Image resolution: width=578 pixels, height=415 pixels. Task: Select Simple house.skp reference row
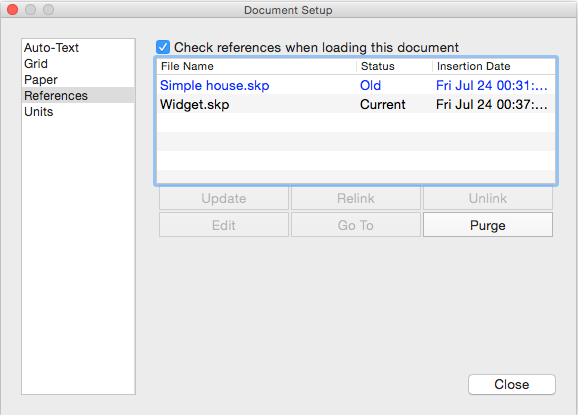[x=356, y=85]
